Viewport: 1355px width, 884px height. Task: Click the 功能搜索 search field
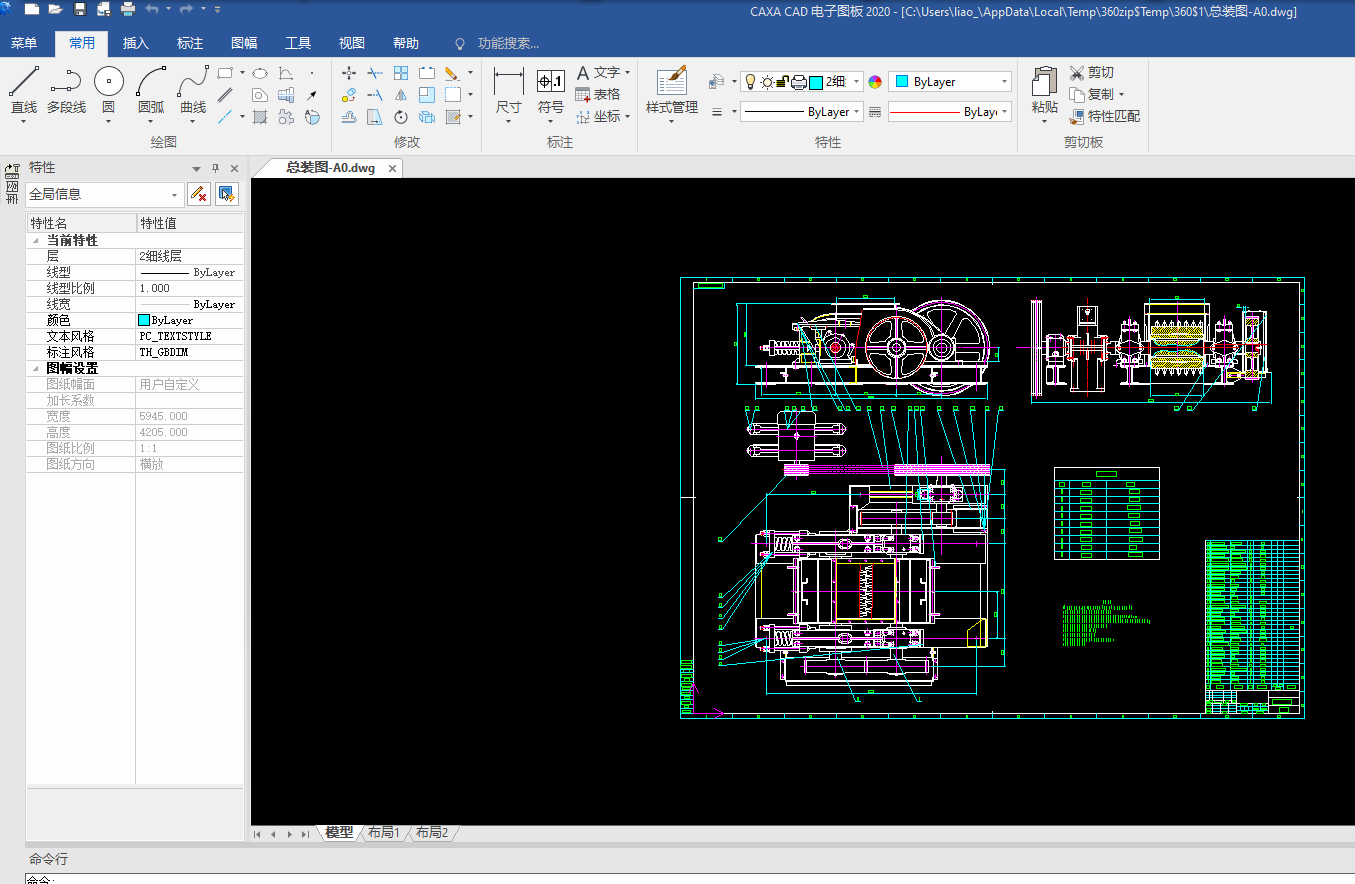pos(507,43)
